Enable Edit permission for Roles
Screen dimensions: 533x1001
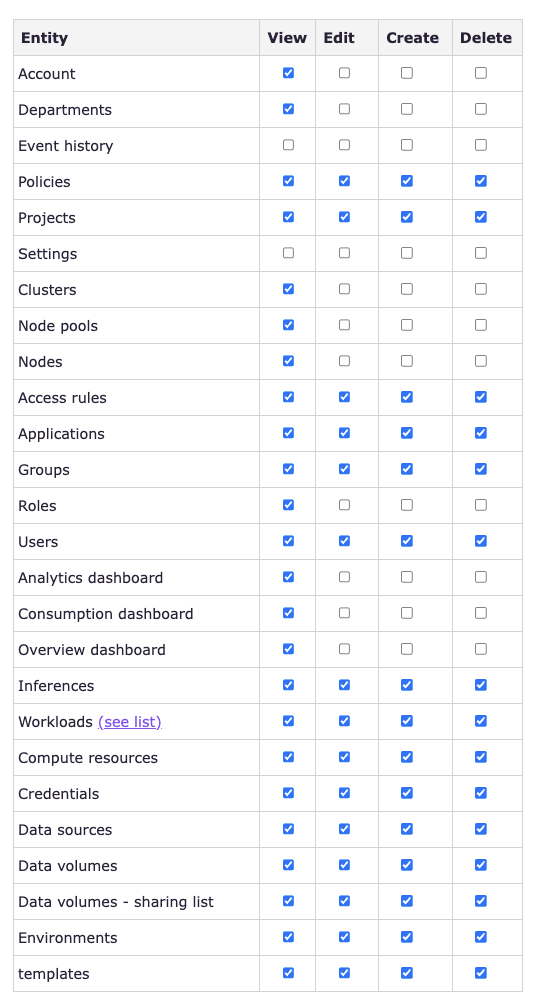(x=344, y=505)
